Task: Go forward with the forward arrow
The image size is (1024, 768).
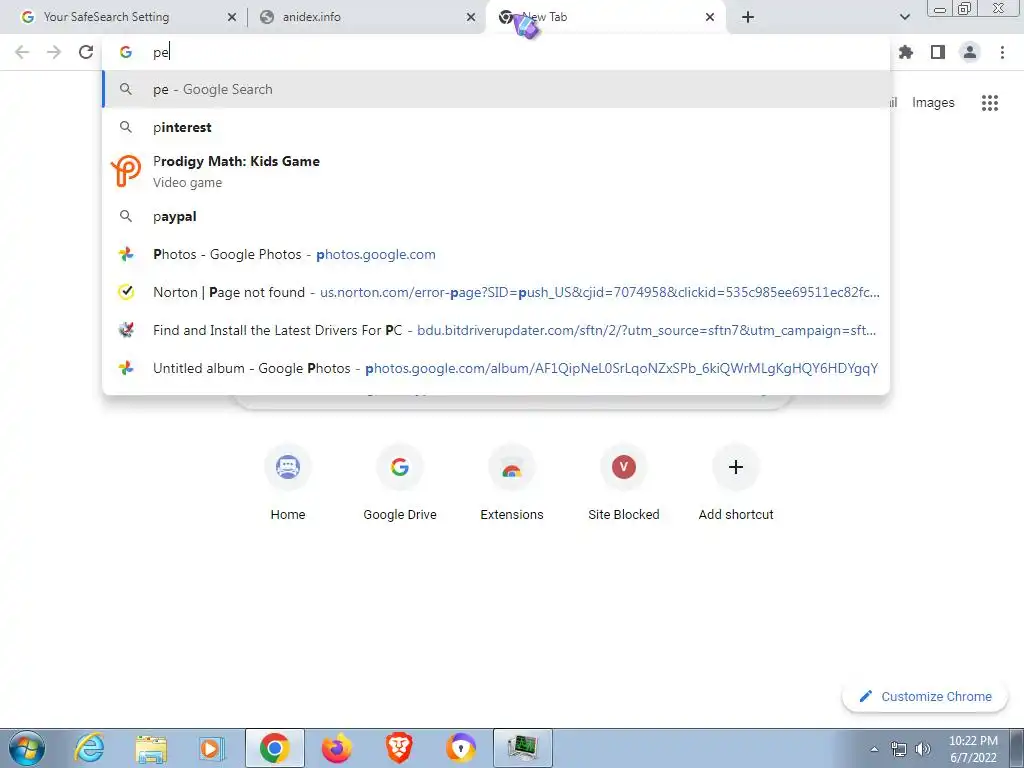Action: pyautogui.click(x=54, y=52)
